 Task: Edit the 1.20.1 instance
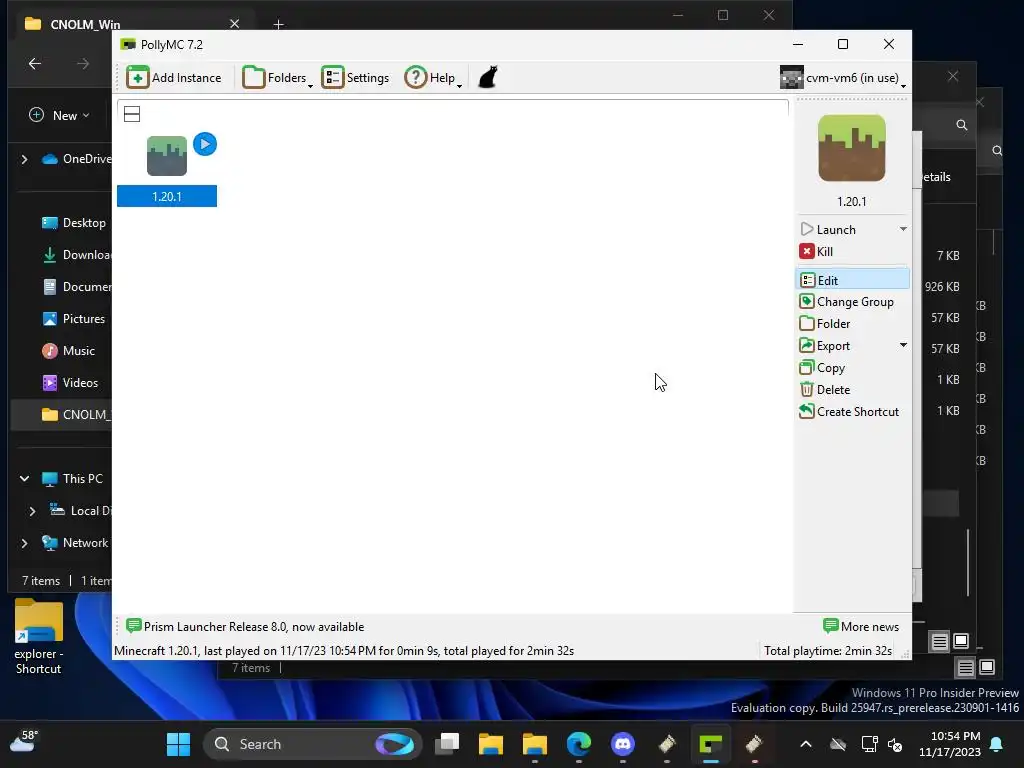coord(852,280)
